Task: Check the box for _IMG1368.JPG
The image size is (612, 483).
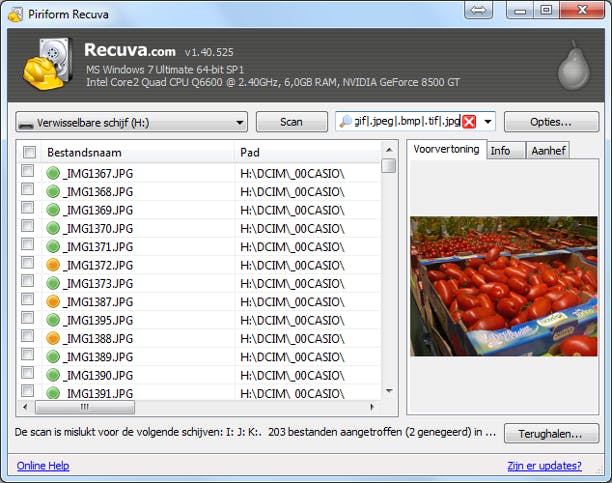Action: point(27,189)
